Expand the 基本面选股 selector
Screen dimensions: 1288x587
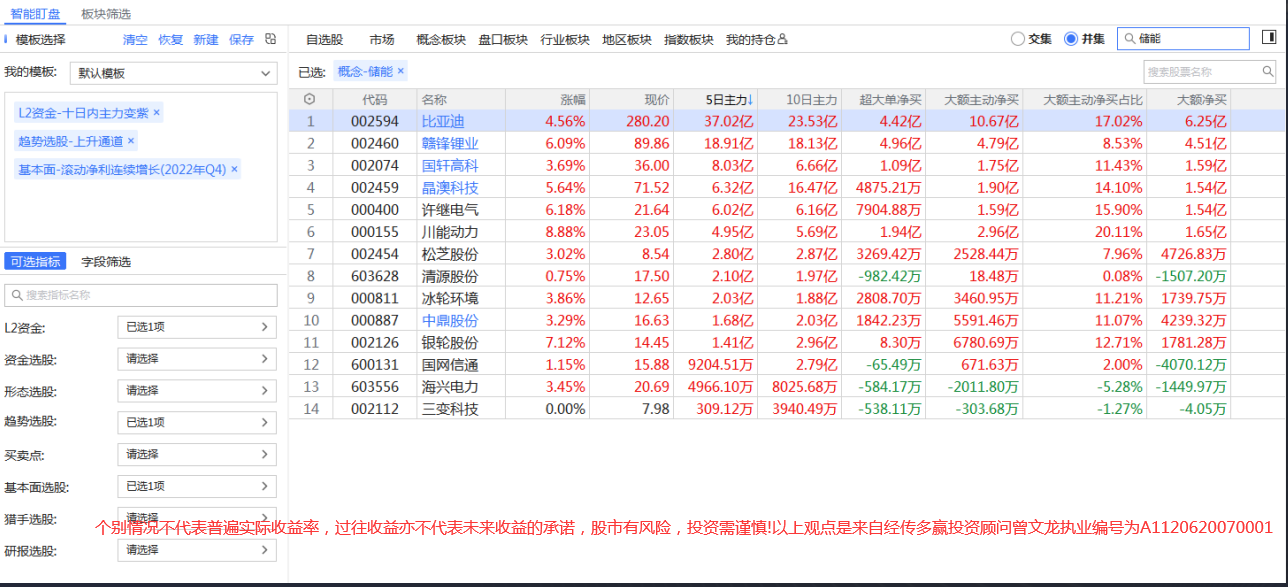[x=197, y=486]
